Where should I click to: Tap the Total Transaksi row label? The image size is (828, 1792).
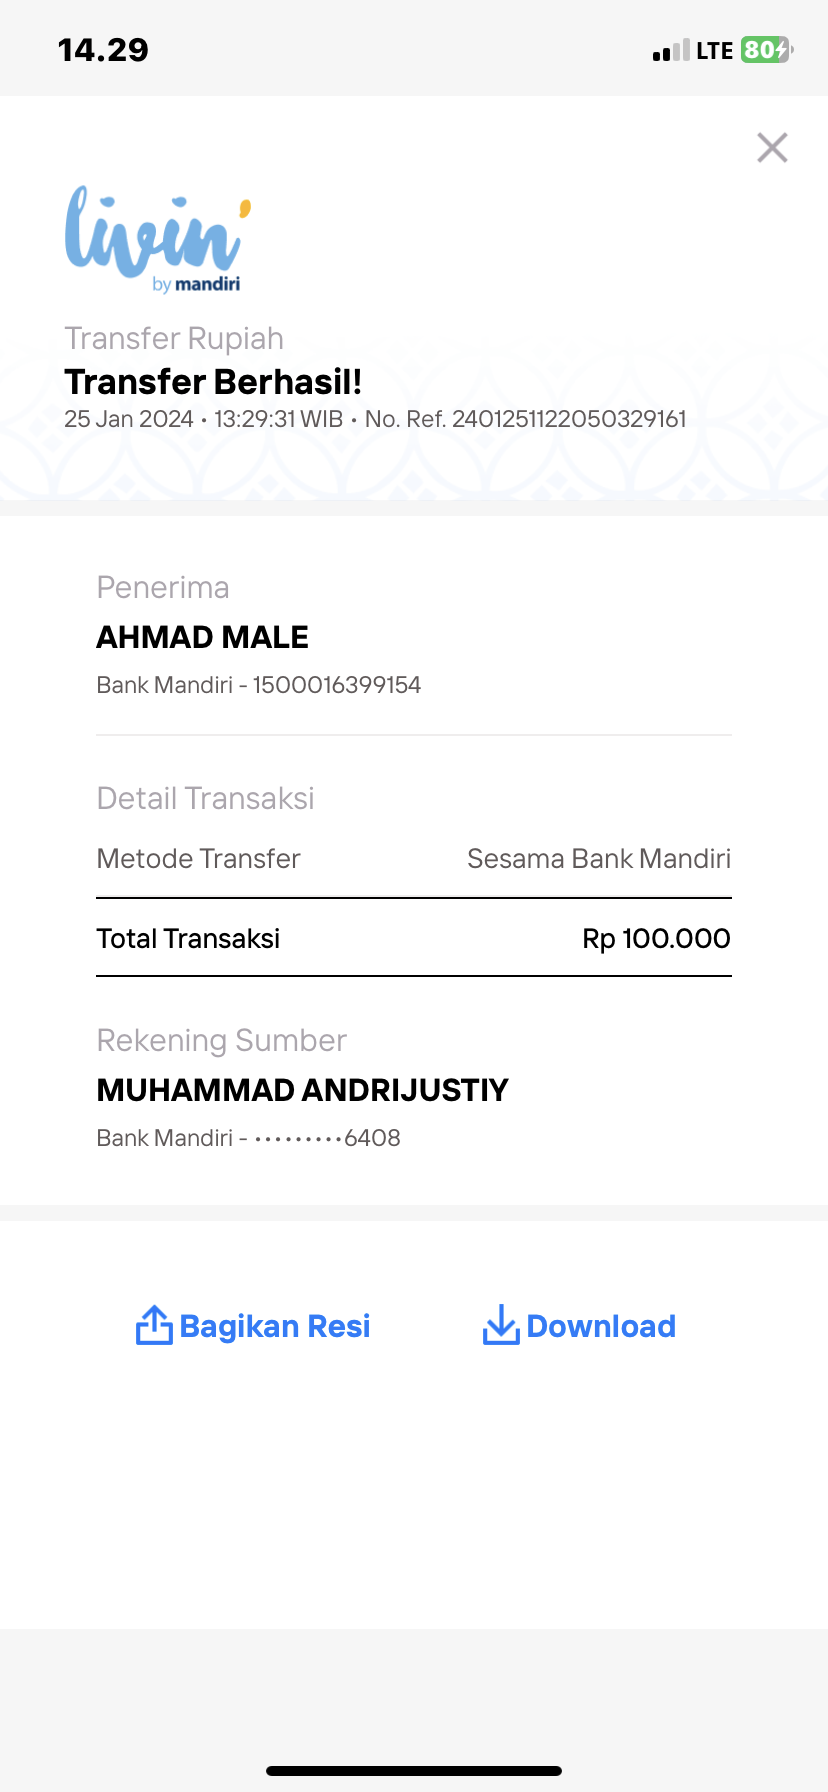click(x=188, y=938)
